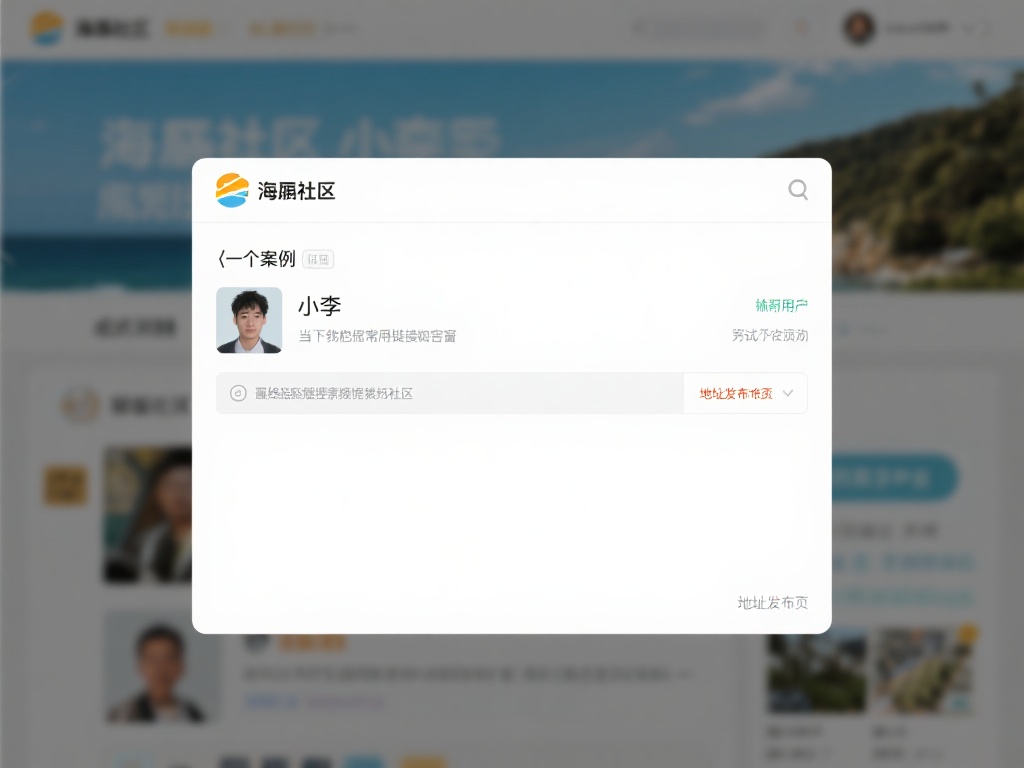
Task: Open the orange 地址发布 dropdown selector
Action: (736, 393)
